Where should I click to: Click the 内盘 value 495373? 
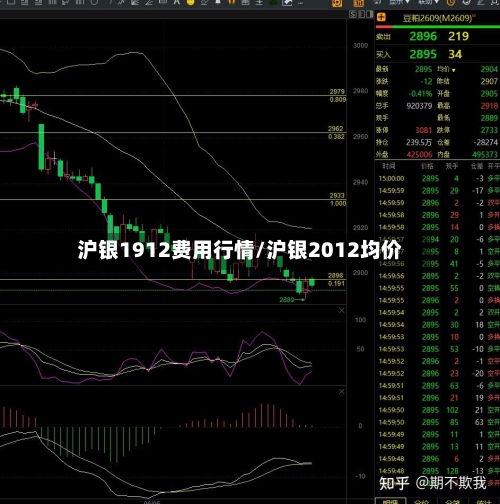click(x=485, y=155)
